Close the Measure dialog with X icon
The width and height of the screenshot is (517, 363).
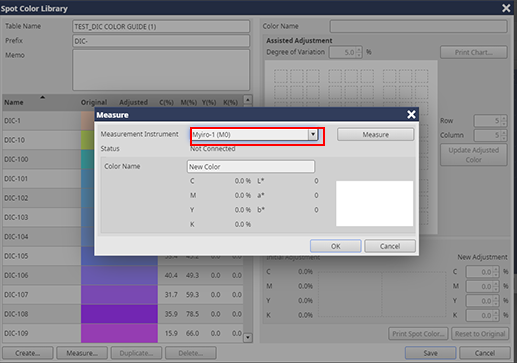coord(411,115)
